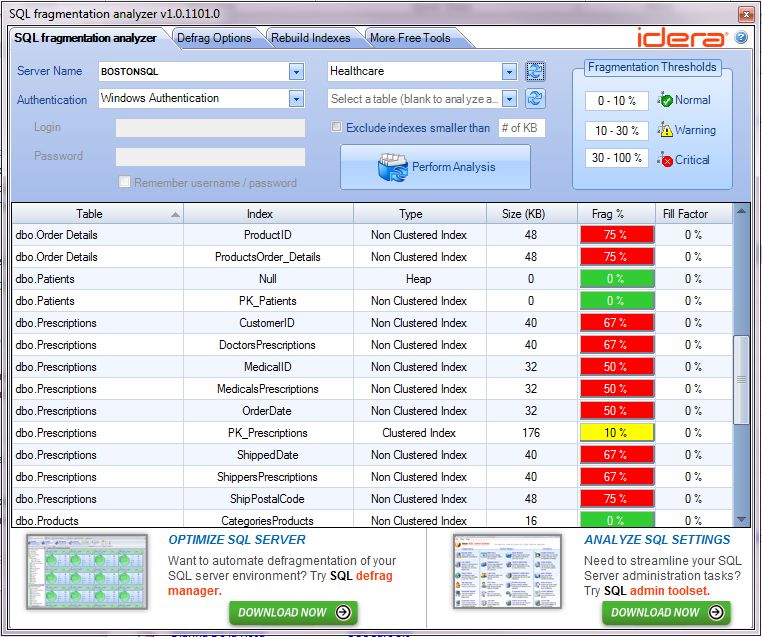The image size is (762, 637).
Task: Click the Warning threshold yellow triangle icon
Action: point(665,130)
